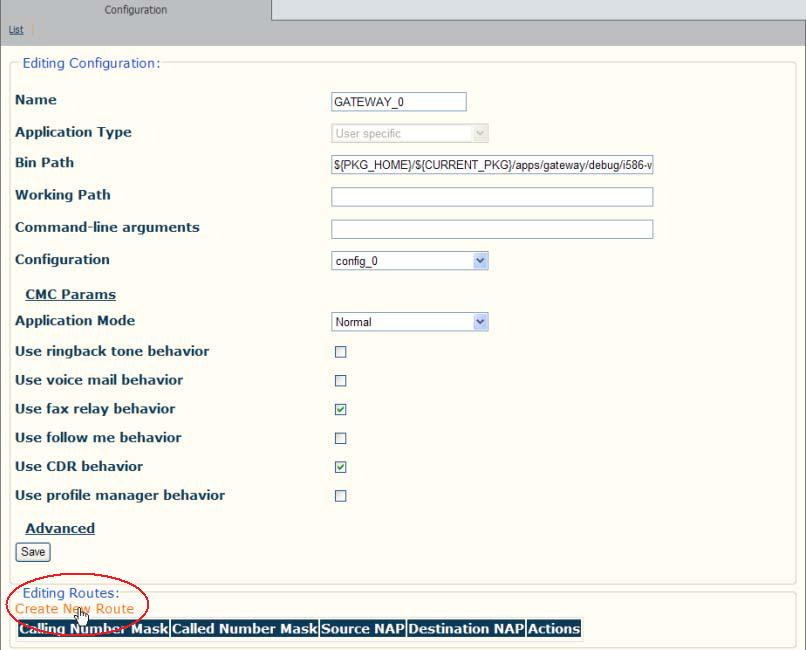806x650 pixels.
Task: Check Use profile manager behavior
Action: pyautogui.click(x=340, y=496)
